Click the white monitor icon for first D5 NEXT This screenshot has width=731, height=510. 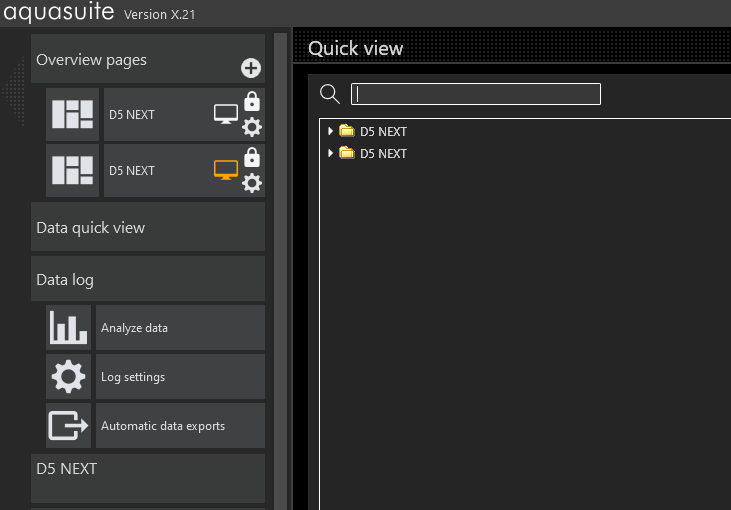click(x=226, y=115)
